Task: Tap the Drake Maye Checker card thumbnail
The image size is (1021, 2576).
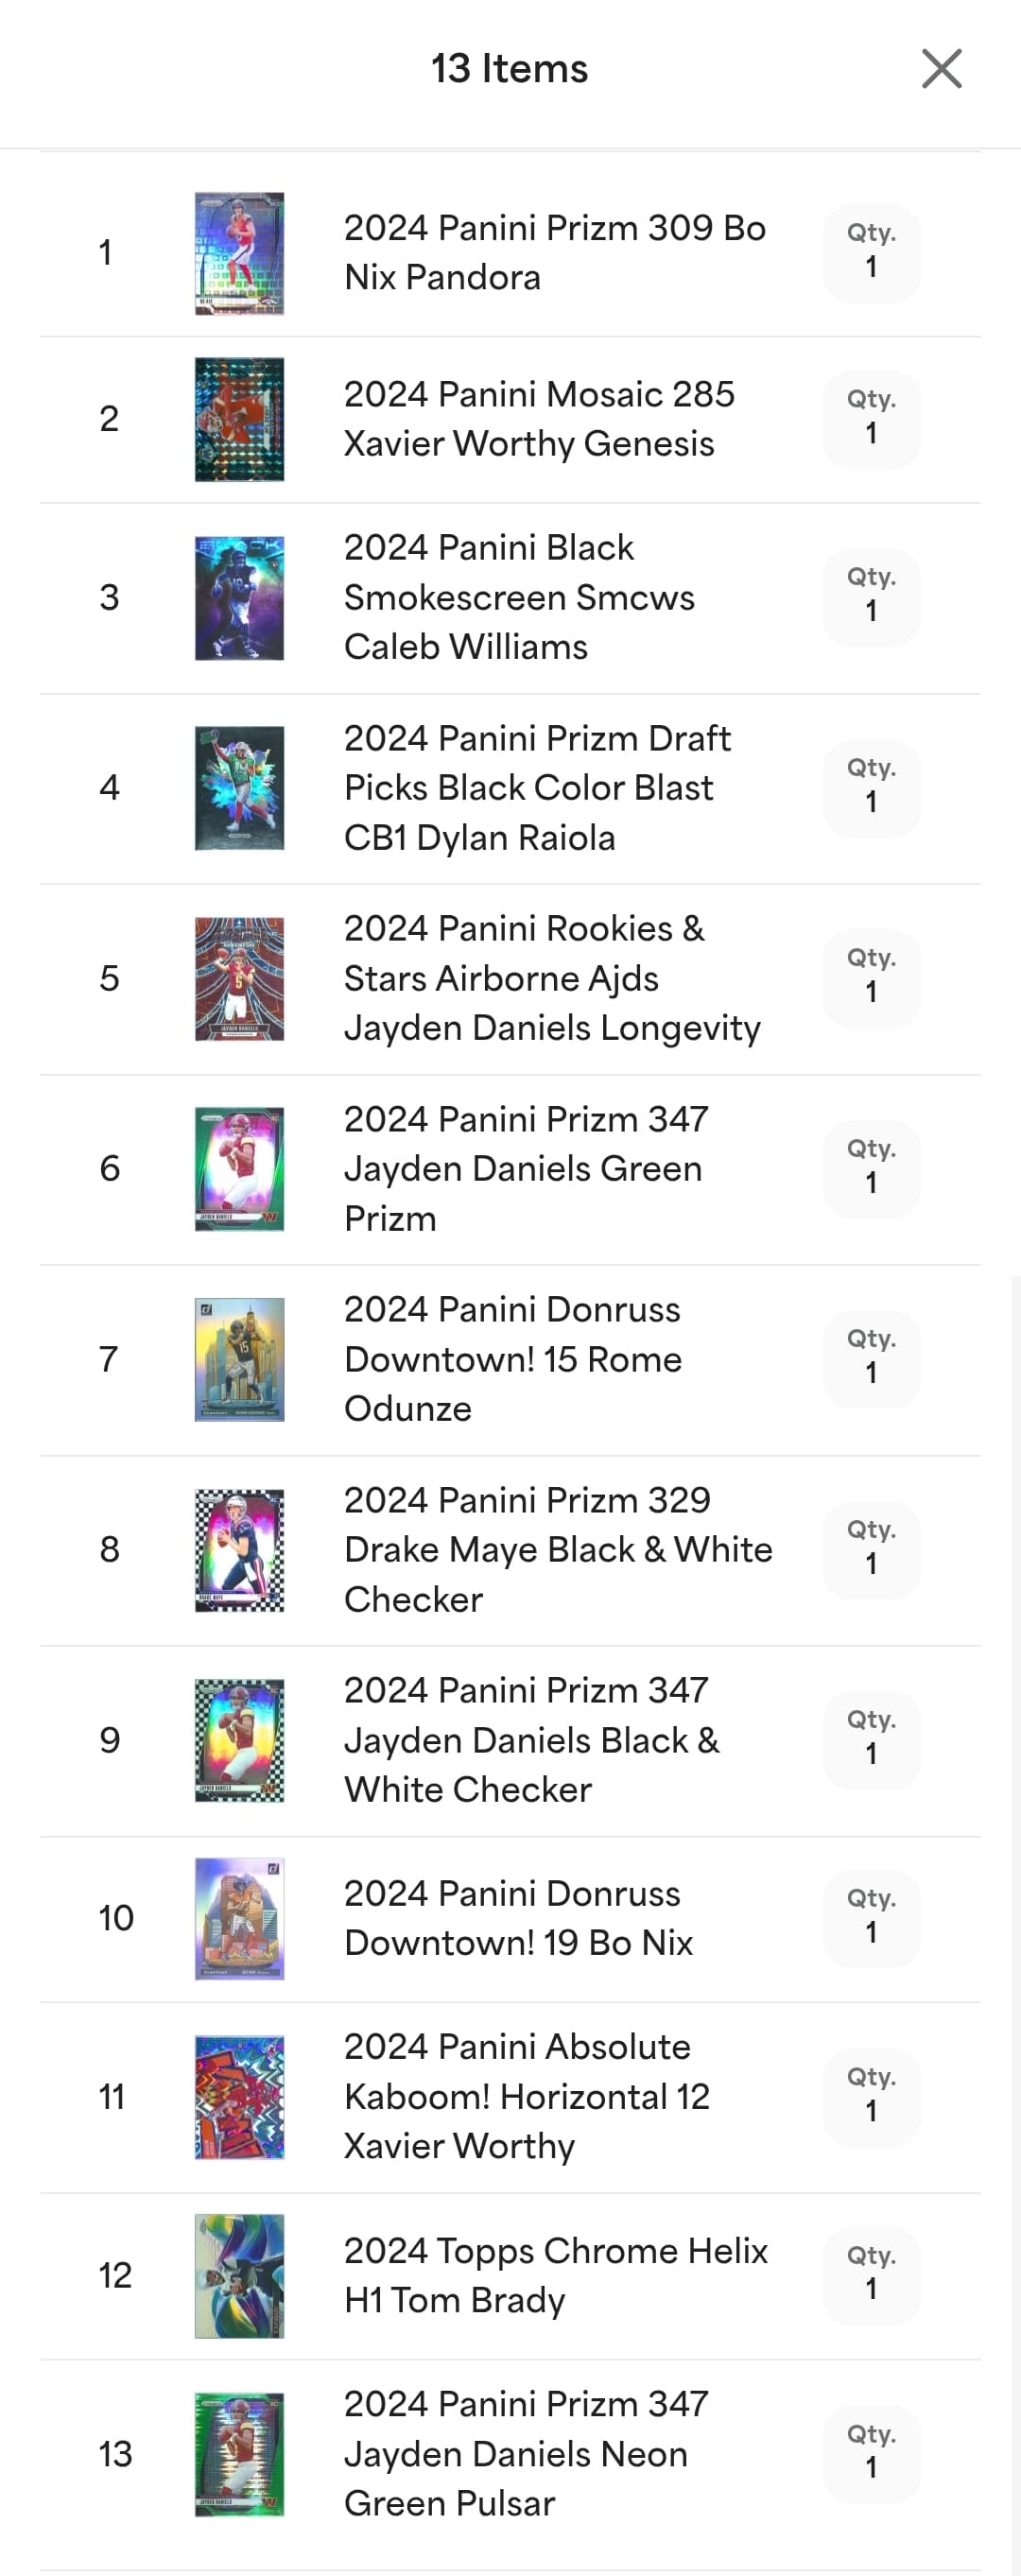Action: [x=239, y=1550]
